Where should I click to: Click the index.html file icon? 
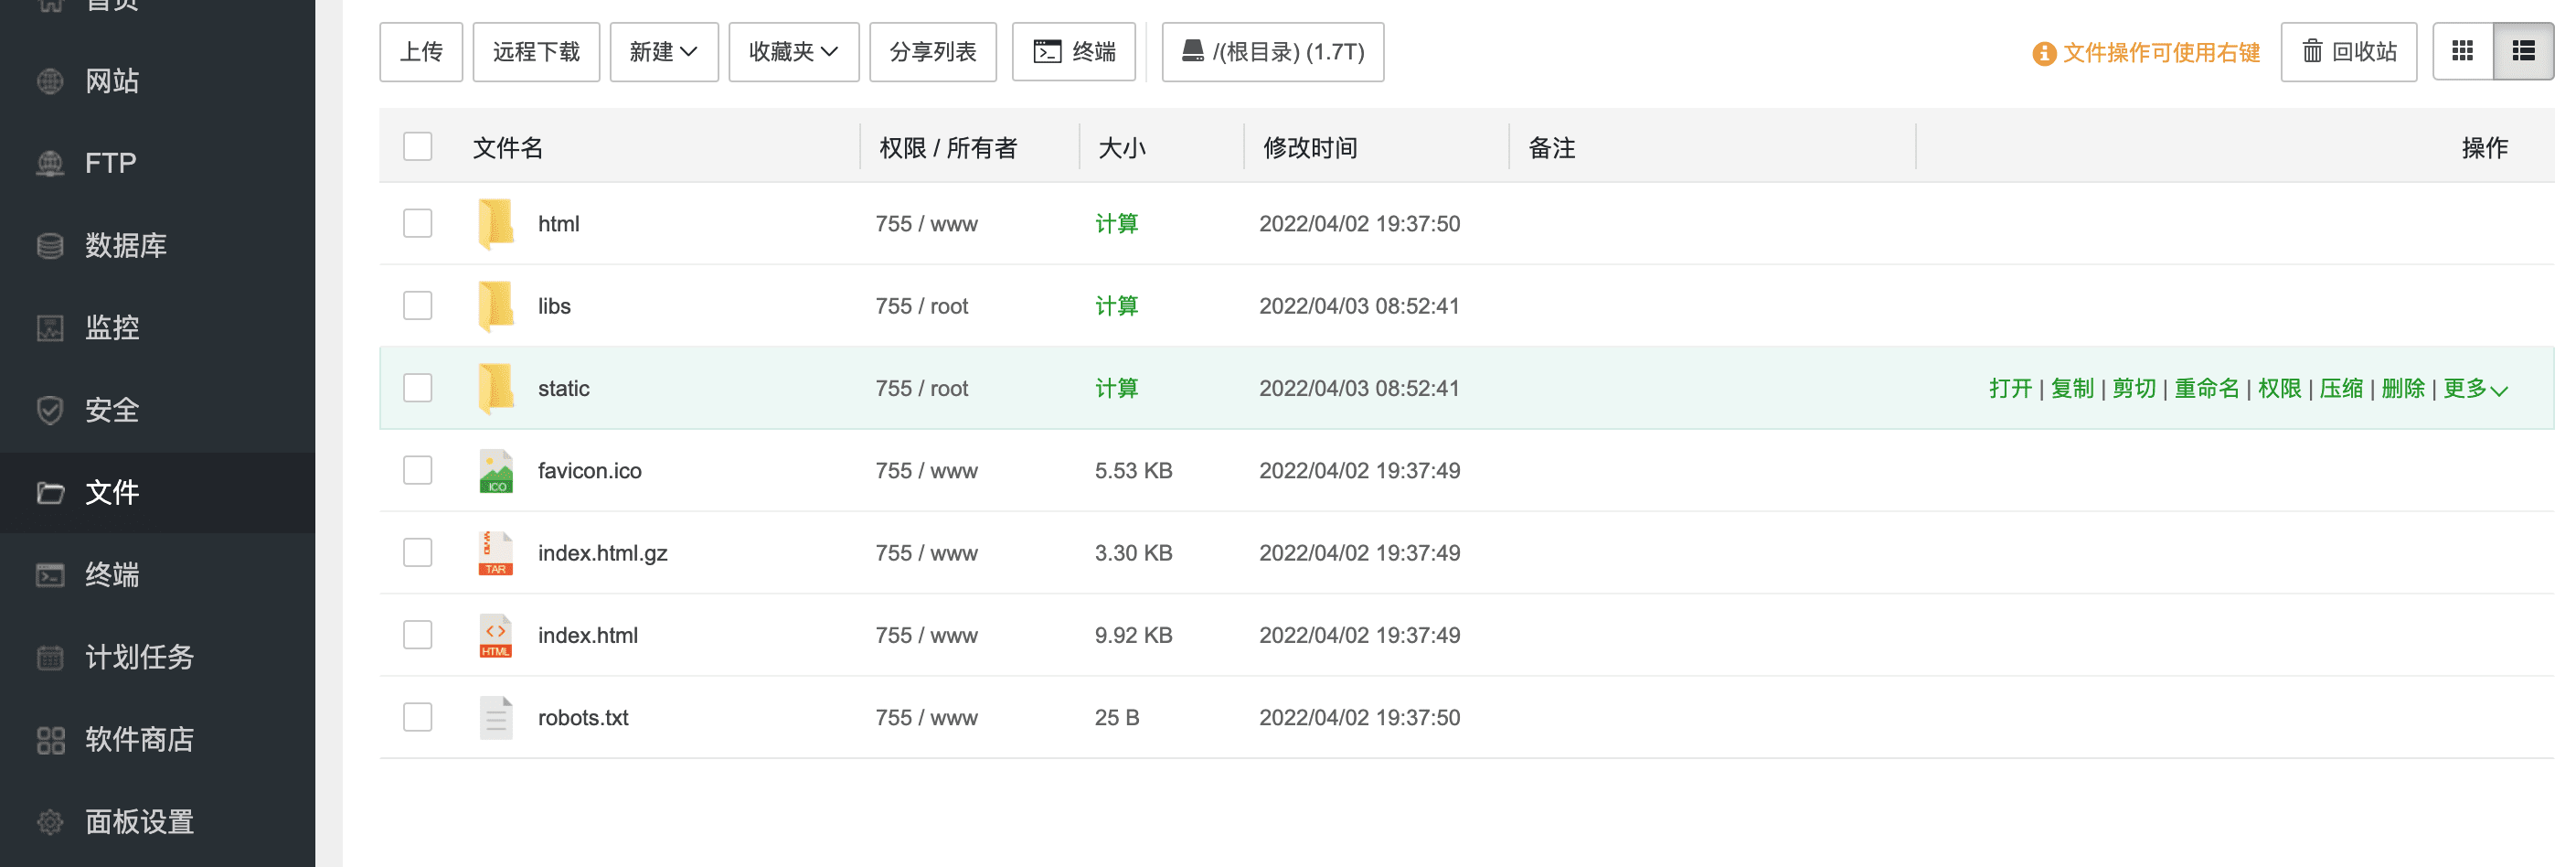pyautogui.click(x=496, y=635)
